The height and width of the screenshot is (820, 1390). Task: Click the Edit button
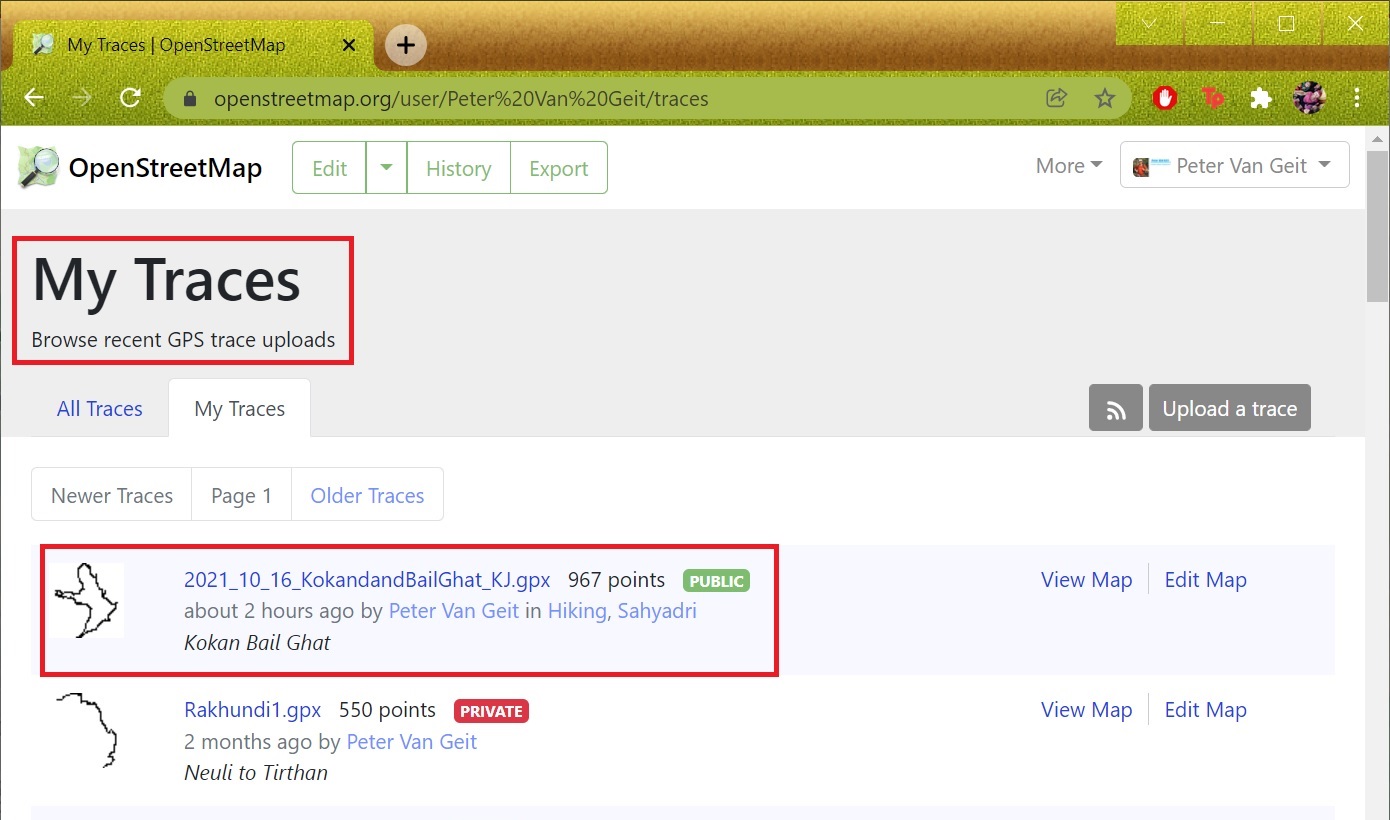[330, 168]
